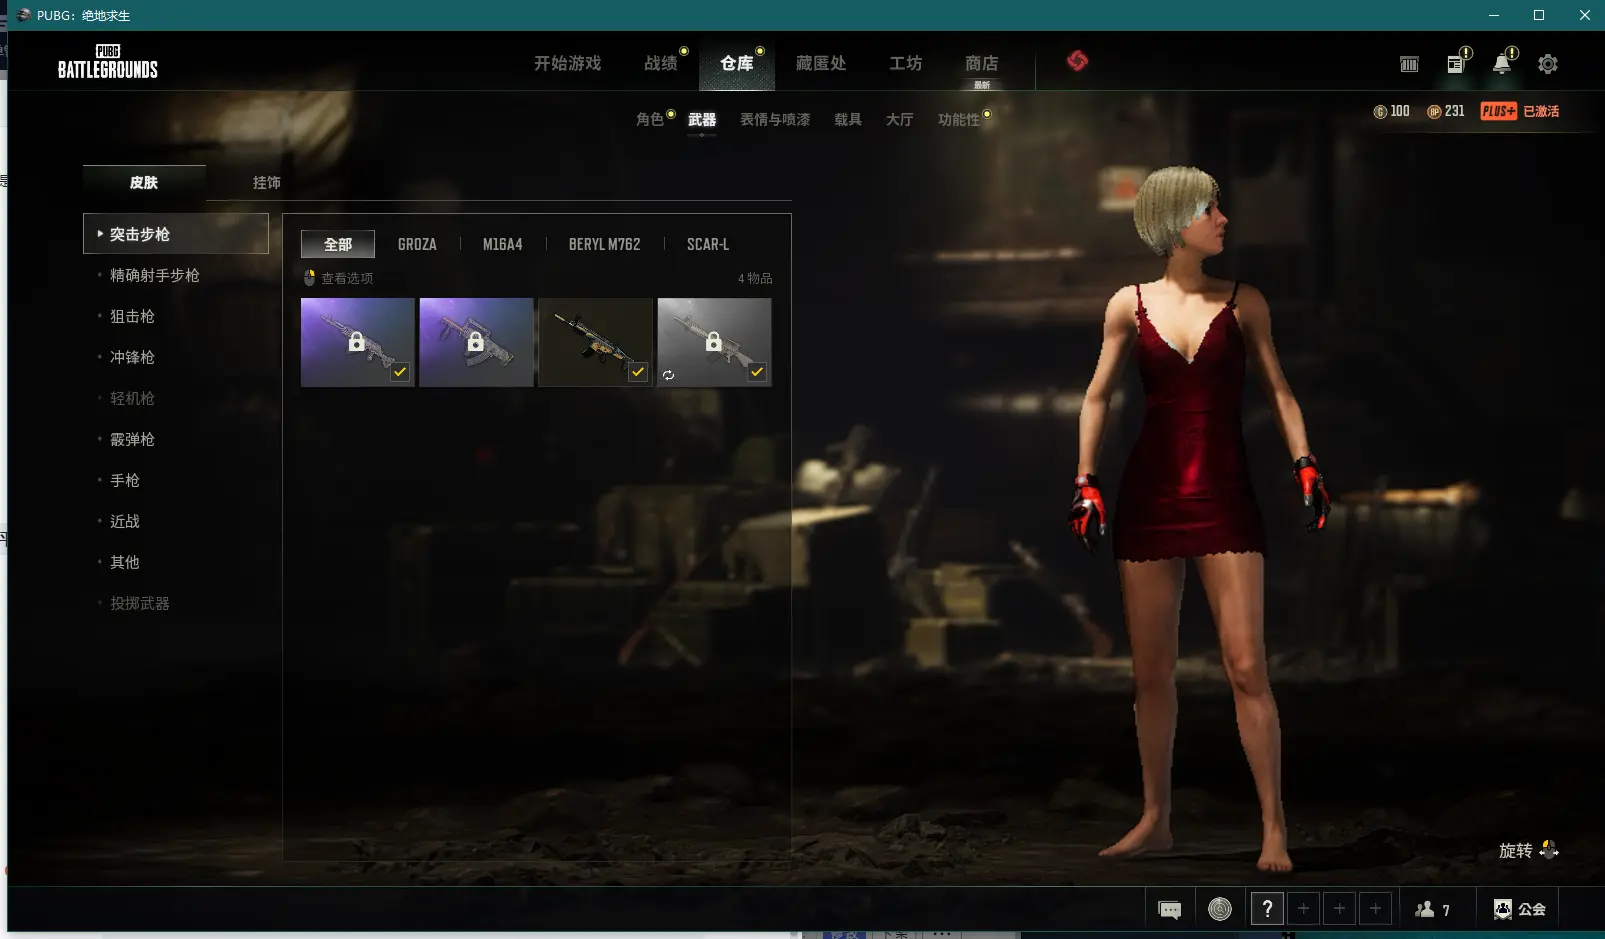Toggle checkmark on first locked rifle skin

(x=400, y=372)
